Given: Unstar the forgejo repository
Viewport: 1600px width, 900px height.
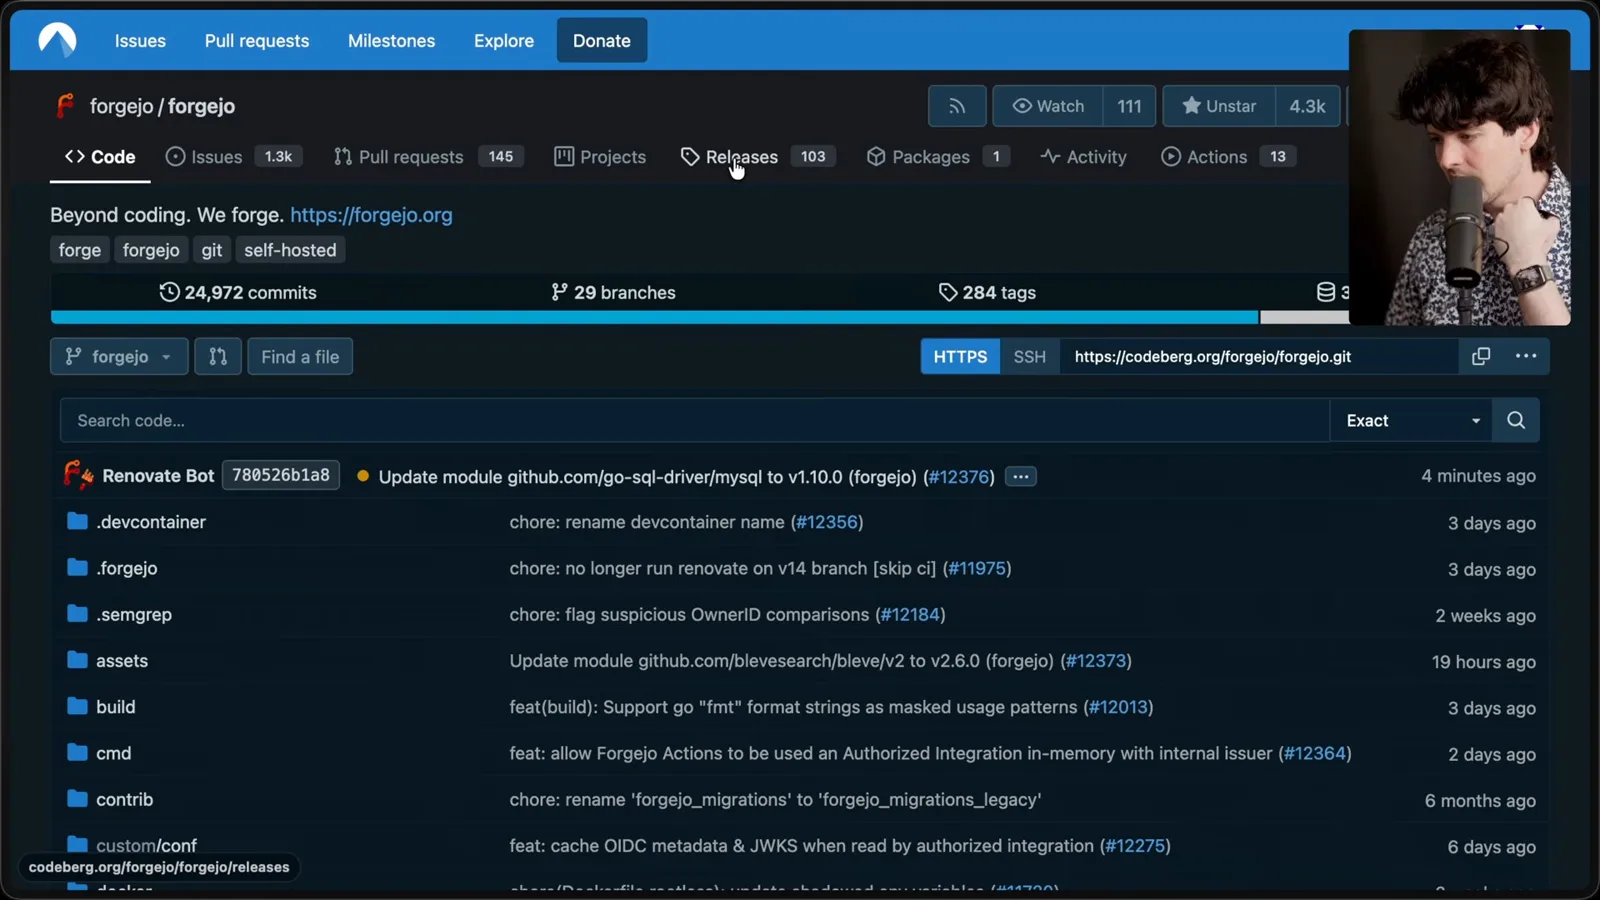Looking at the screenshot, I should pos(1219,106).
